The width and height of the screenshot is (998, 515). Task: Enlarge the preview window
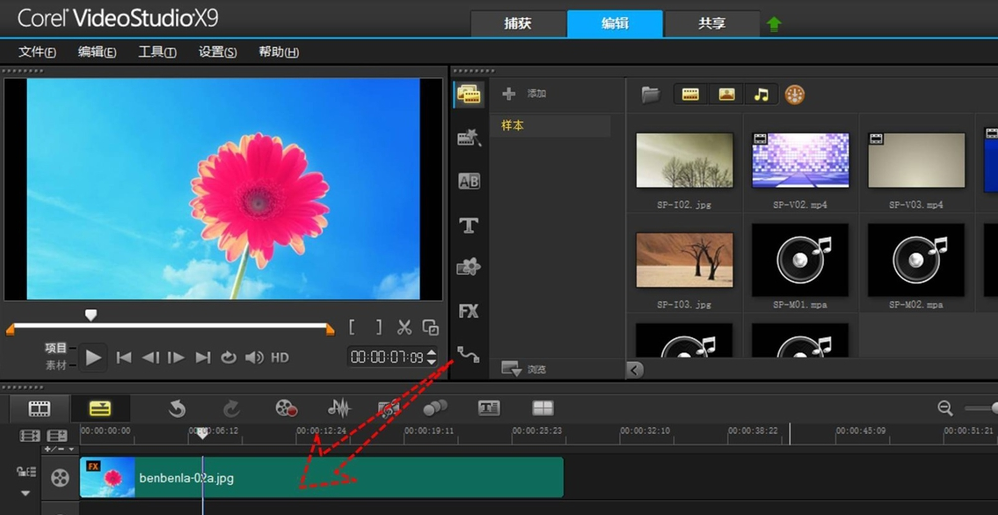coord(431,327)
